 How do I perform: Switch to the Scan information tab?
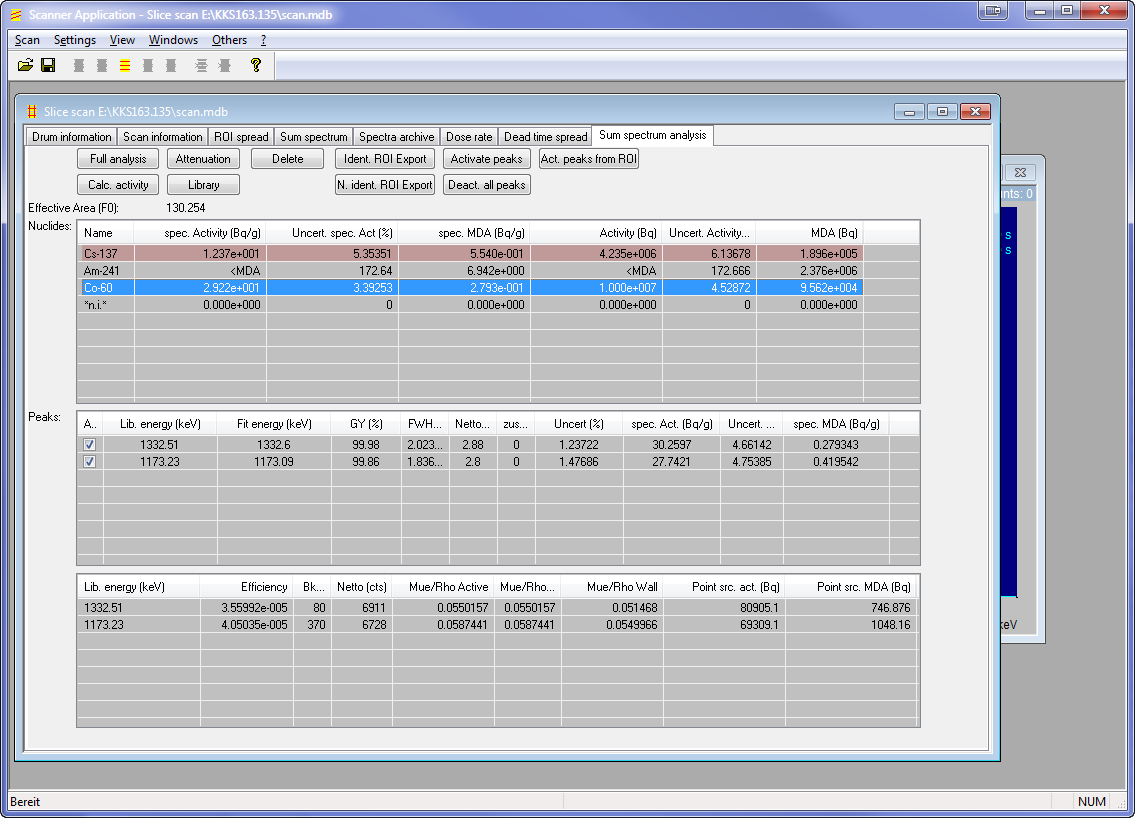[x=162, y=137]
